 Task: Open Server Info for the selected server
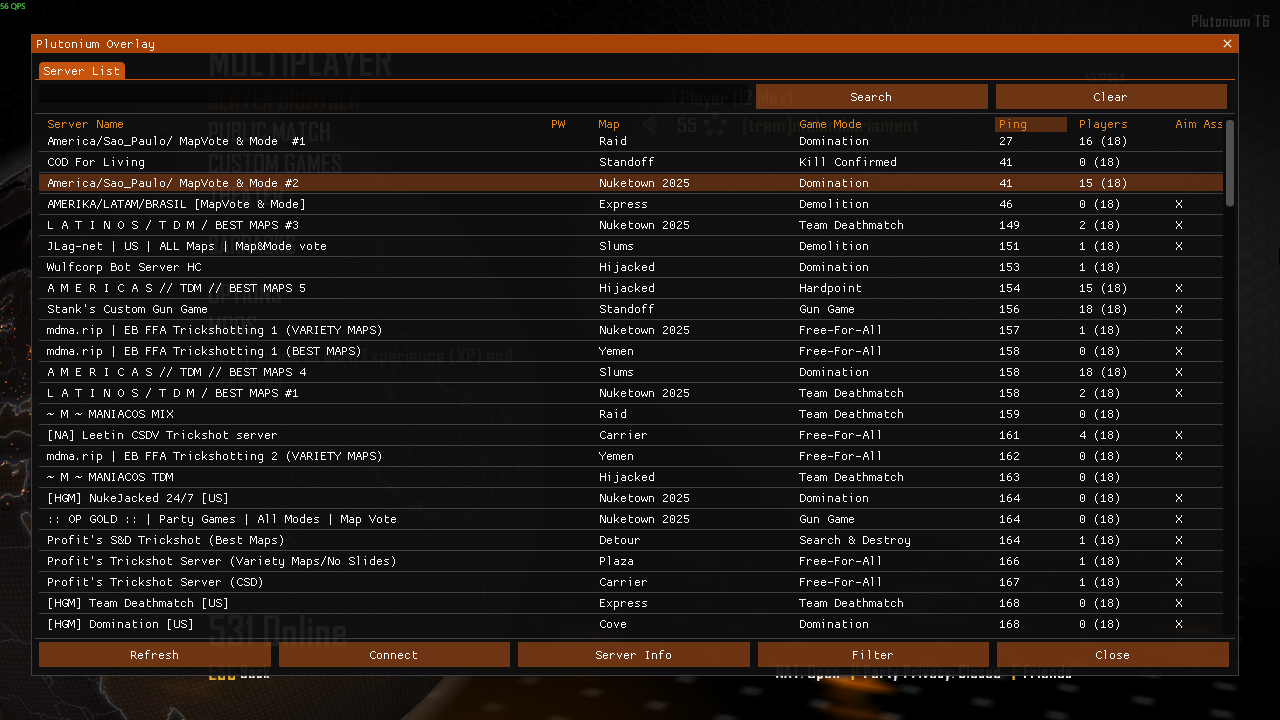pos(633,655)
